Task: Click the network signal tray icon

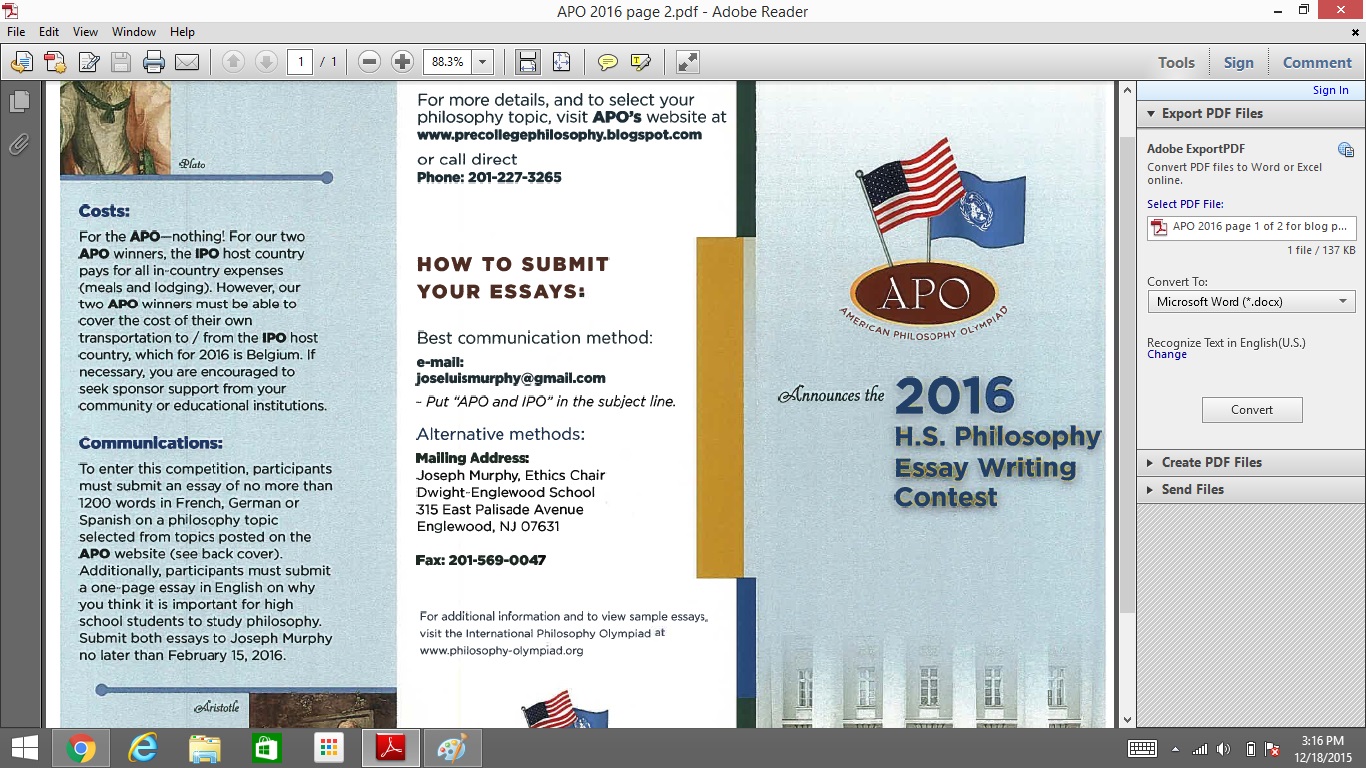Action: [1200, 749]
